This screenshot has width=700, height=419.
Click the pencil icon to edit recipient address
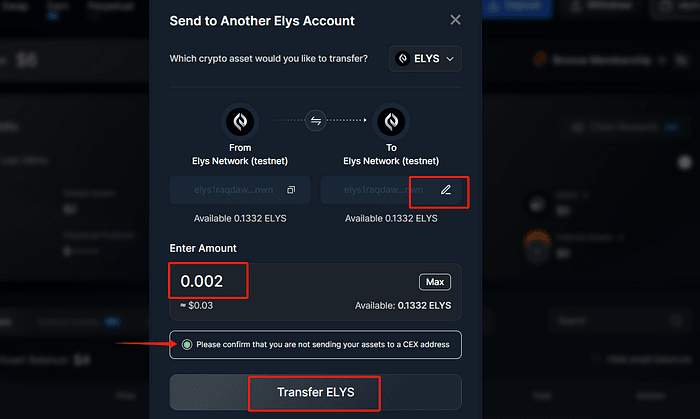(x=446, y=190)
